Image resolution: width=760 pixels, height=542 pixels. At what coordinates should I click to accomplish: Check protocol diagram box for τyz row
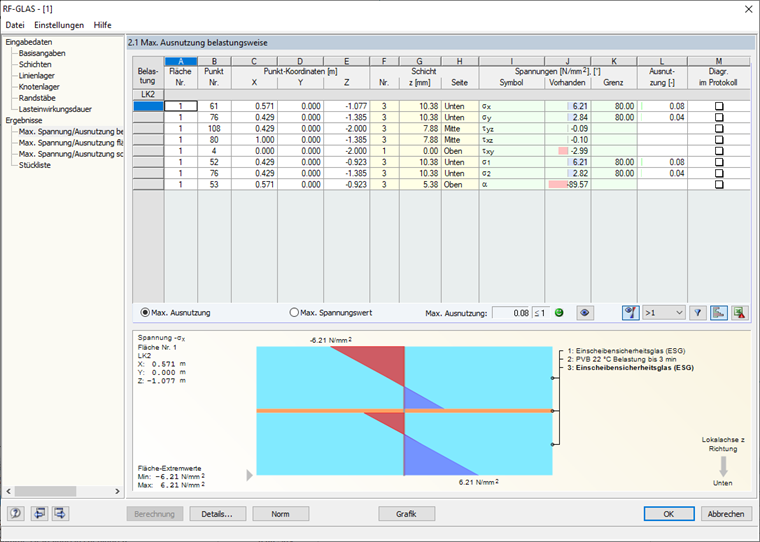click(719, 128)
